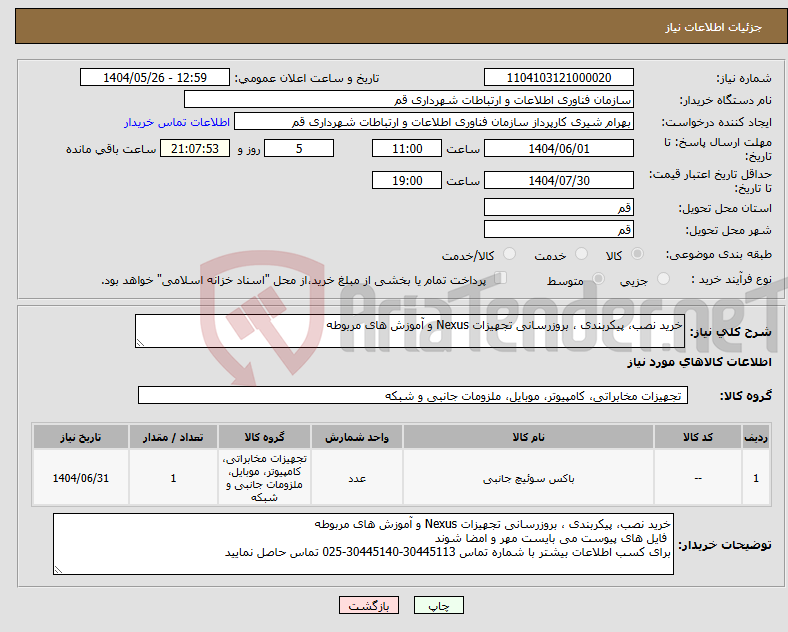
Task: Click the response deadline date 1404/06/01
Action: coord(558,149)
